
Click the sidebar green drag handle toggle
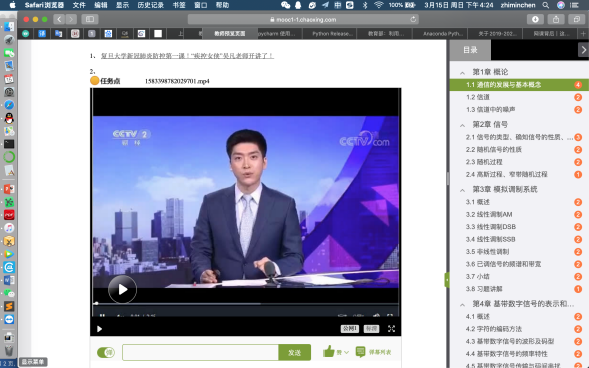point(447,280)
